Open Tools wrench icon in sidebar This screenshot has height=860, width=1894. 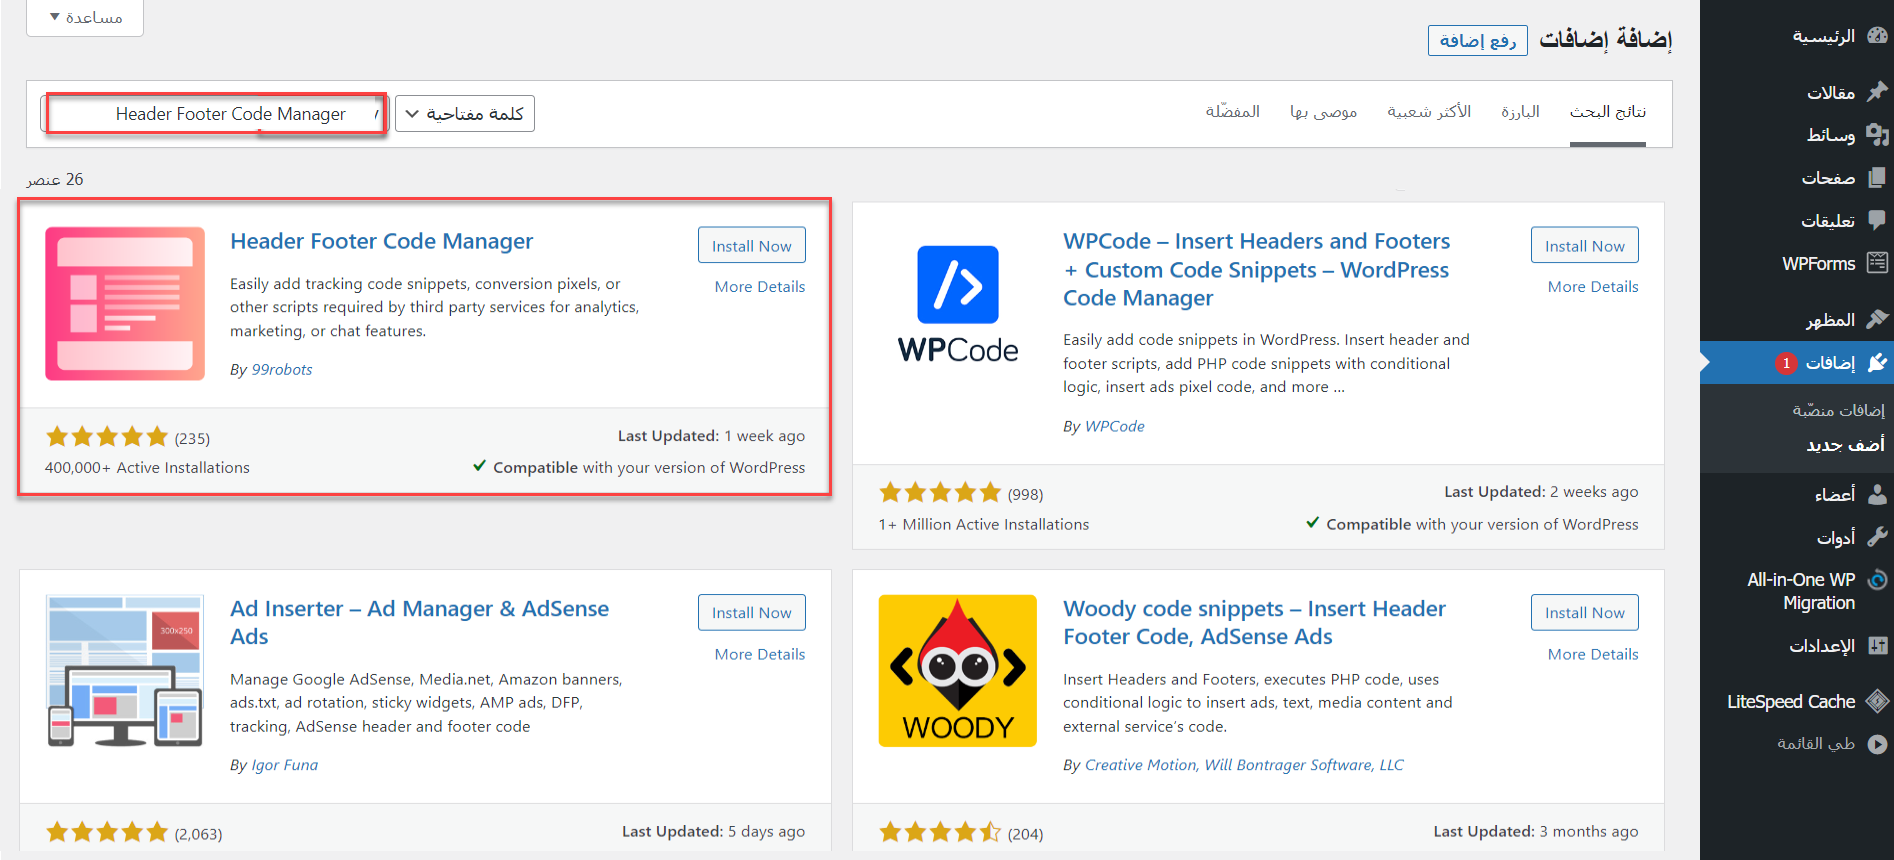coord(1877,537)
